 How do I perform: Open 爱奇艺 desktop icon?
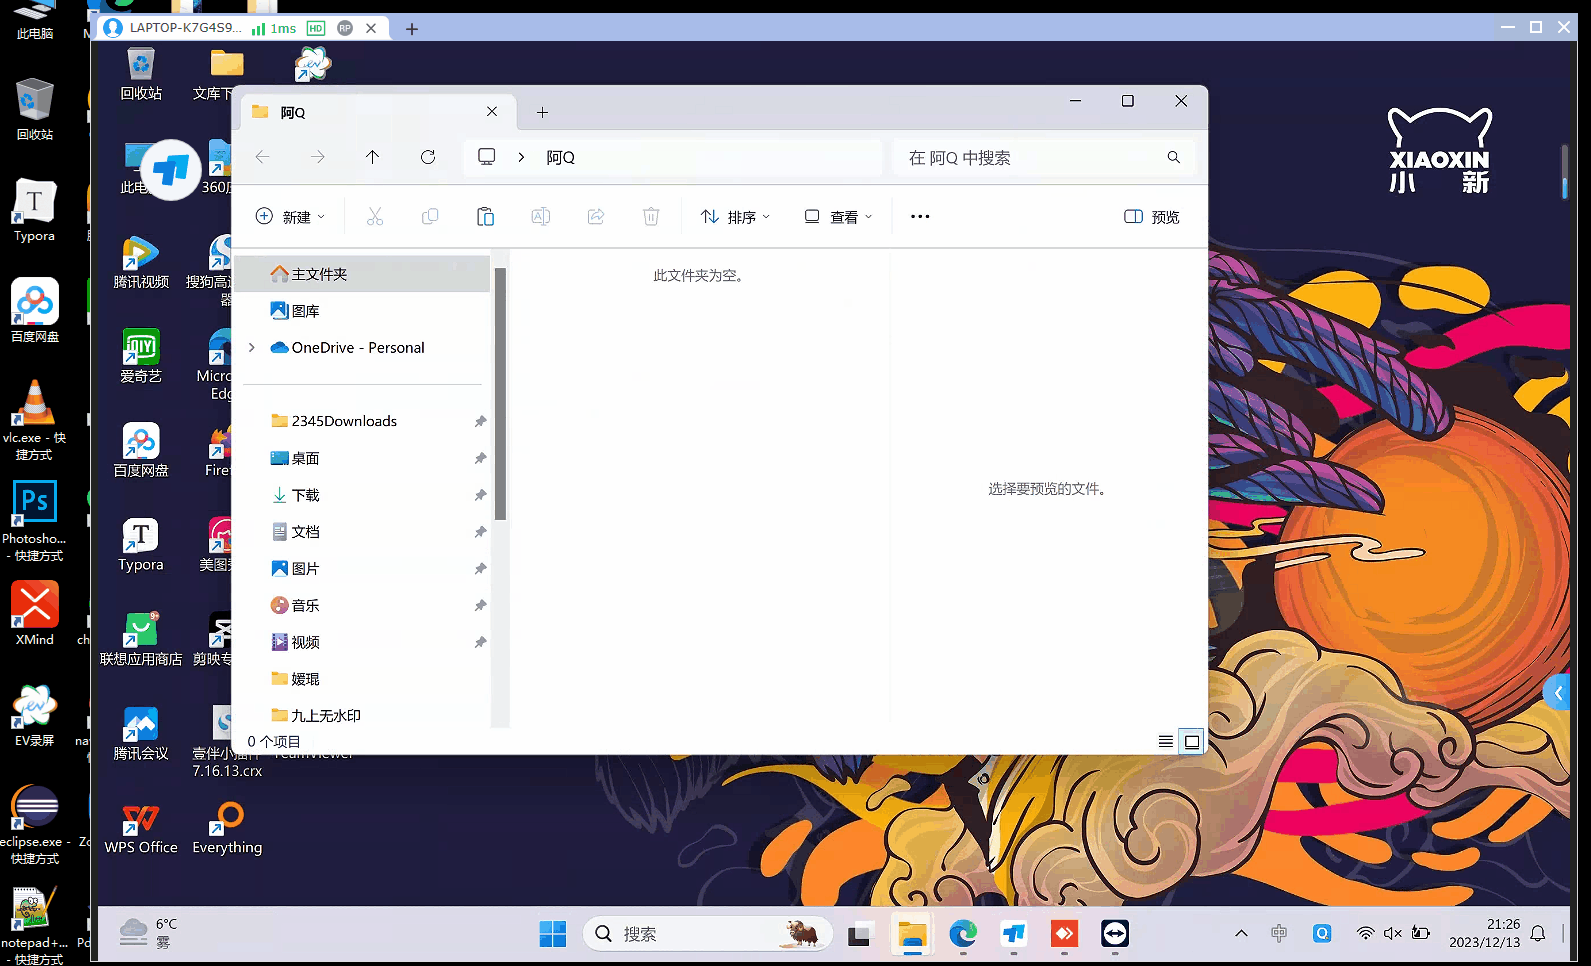[x=141, y=356]
